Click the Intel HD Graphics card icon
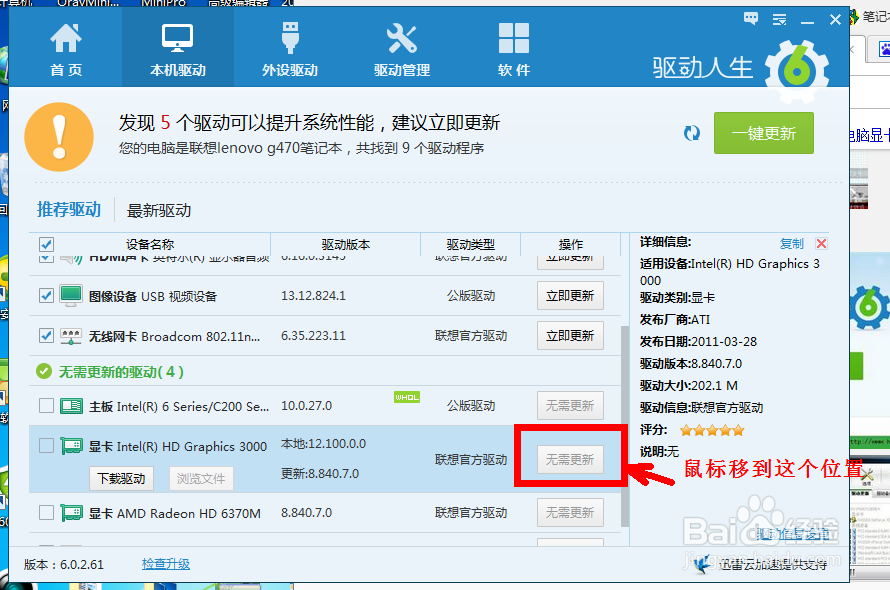 [71, 446]
